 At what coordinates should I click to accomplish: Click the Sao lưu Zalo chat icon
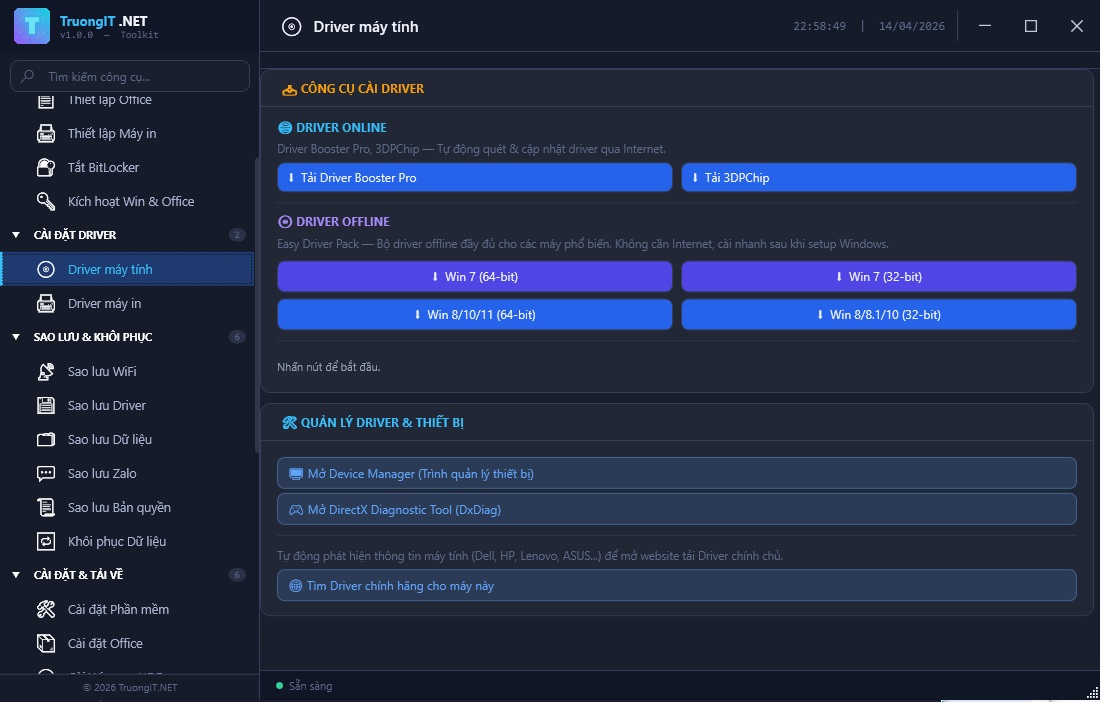46,473
